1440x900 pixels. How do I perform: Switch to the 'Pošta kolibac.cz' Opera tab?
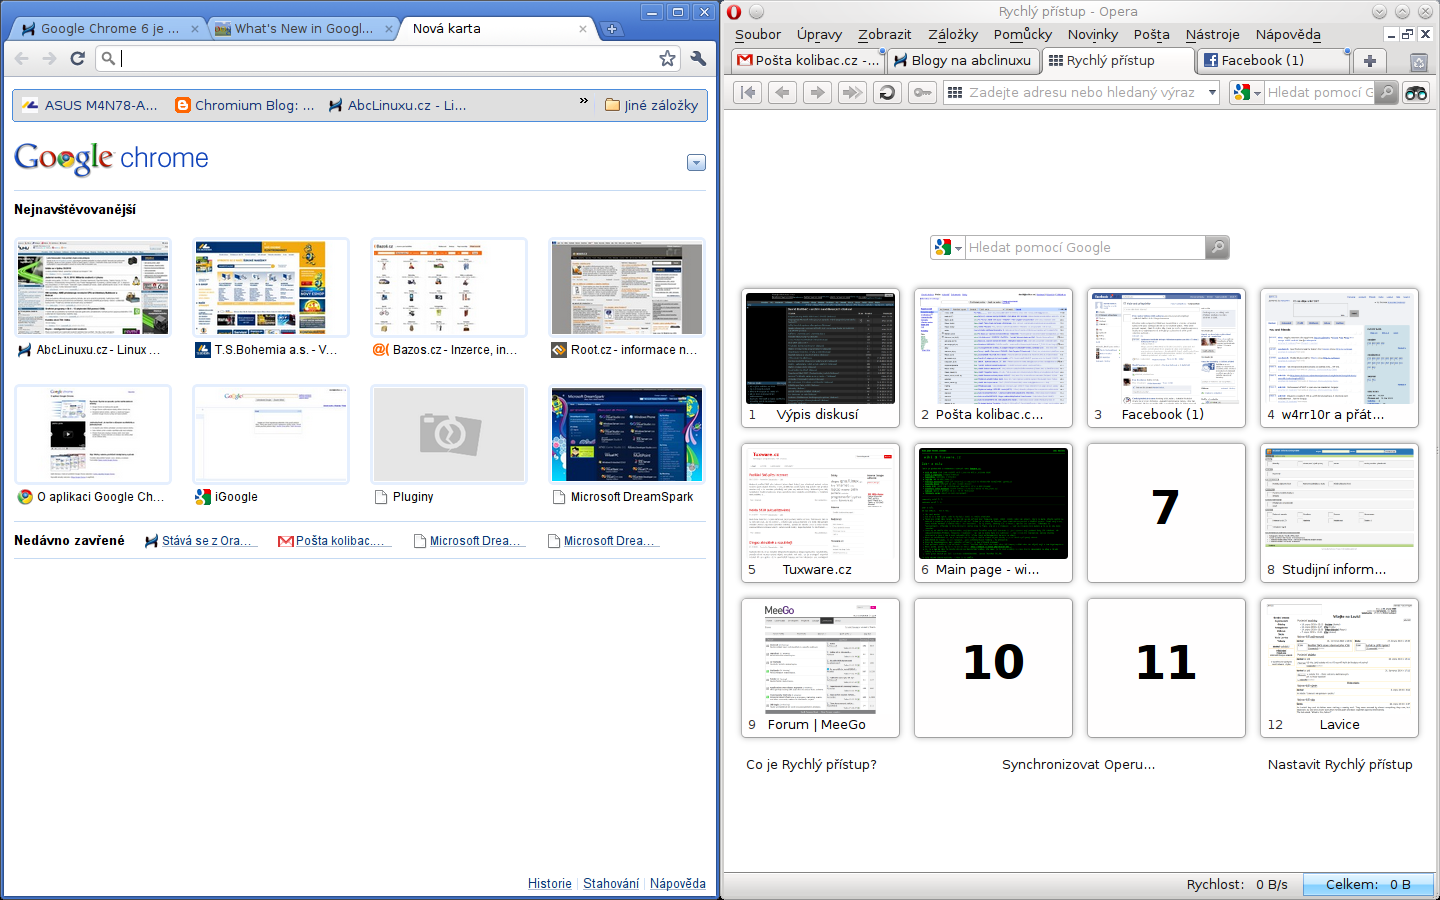click(x=807, y=61)
